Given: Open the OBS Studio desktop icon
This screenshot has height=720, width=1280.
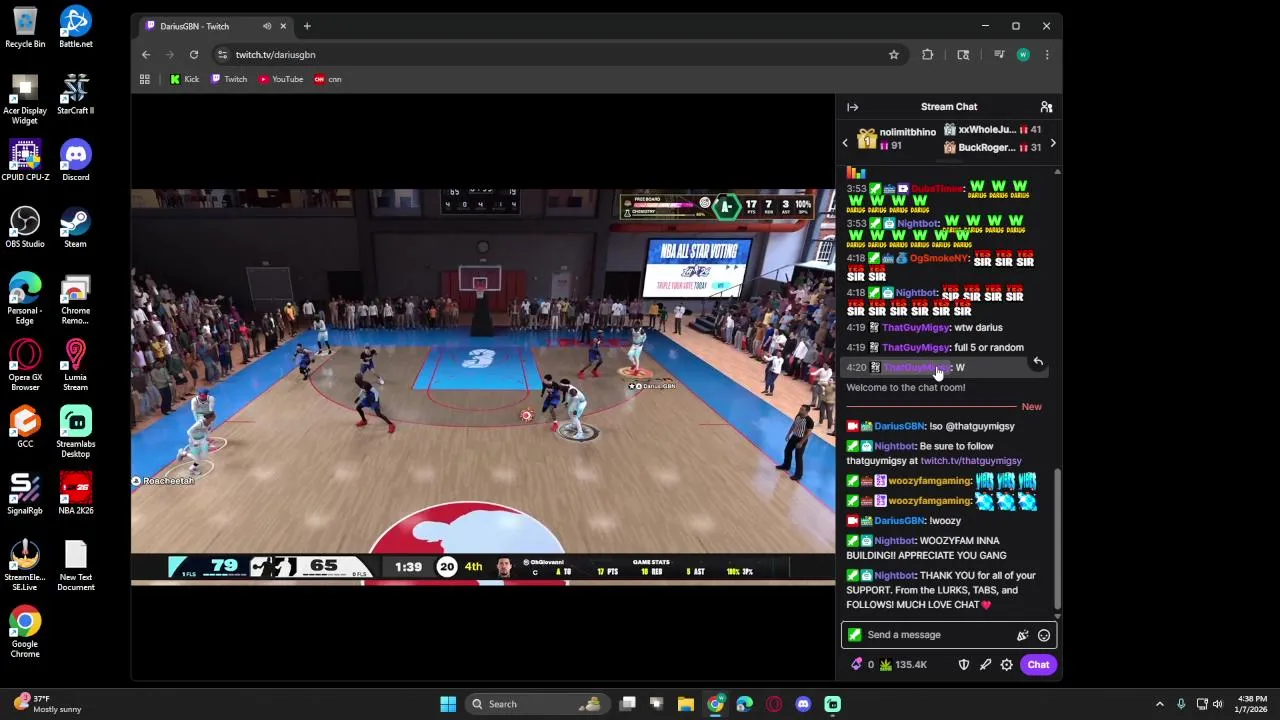Looking at the screenshot, I should click(x=25, y=228).
